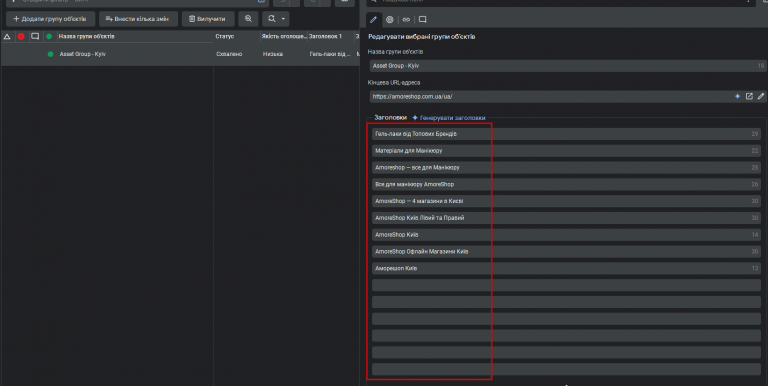Viewport: 768px width, 386px height.
Task: Click the Вилучити delete button
Action: point(208,19)
